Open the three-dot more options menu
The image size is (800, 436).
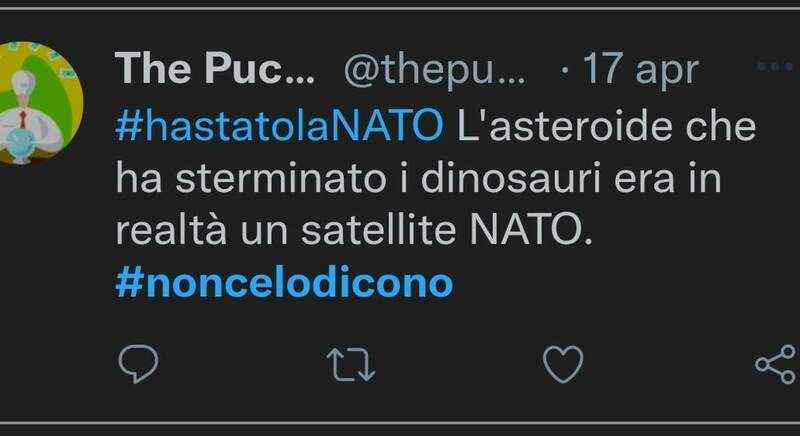pos(775,68)
